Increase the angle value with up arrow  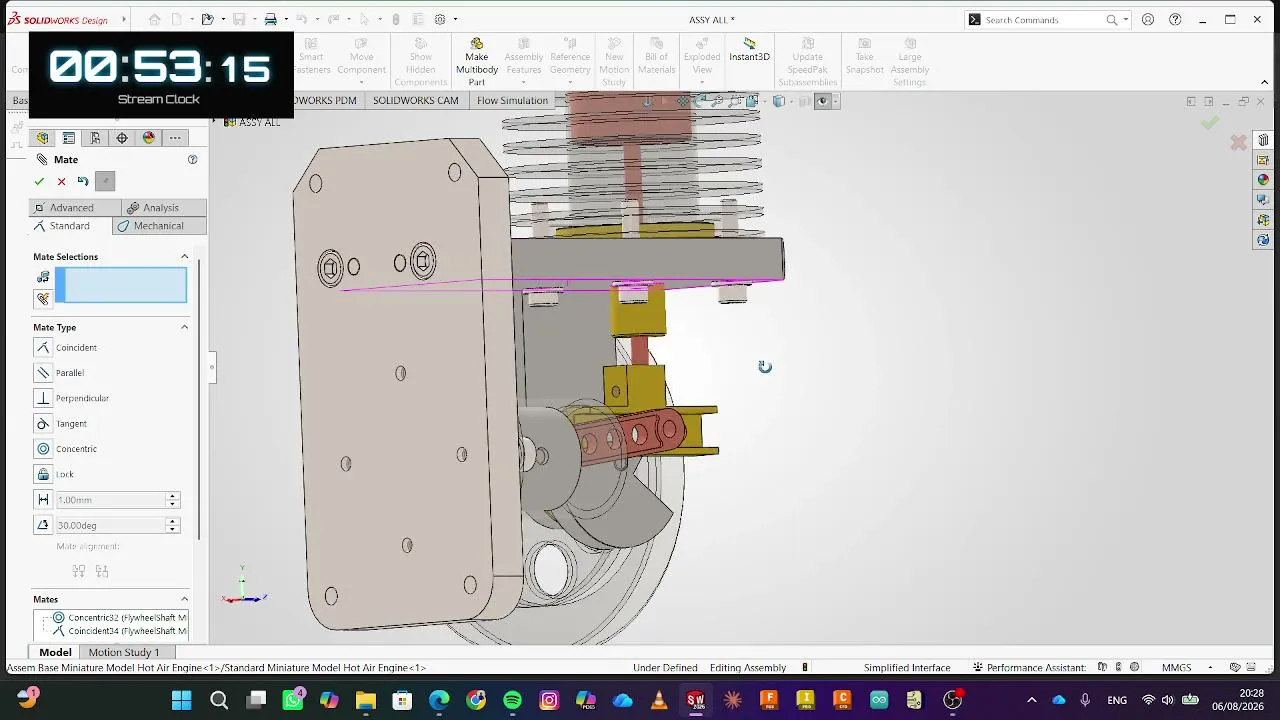[172, 521]
